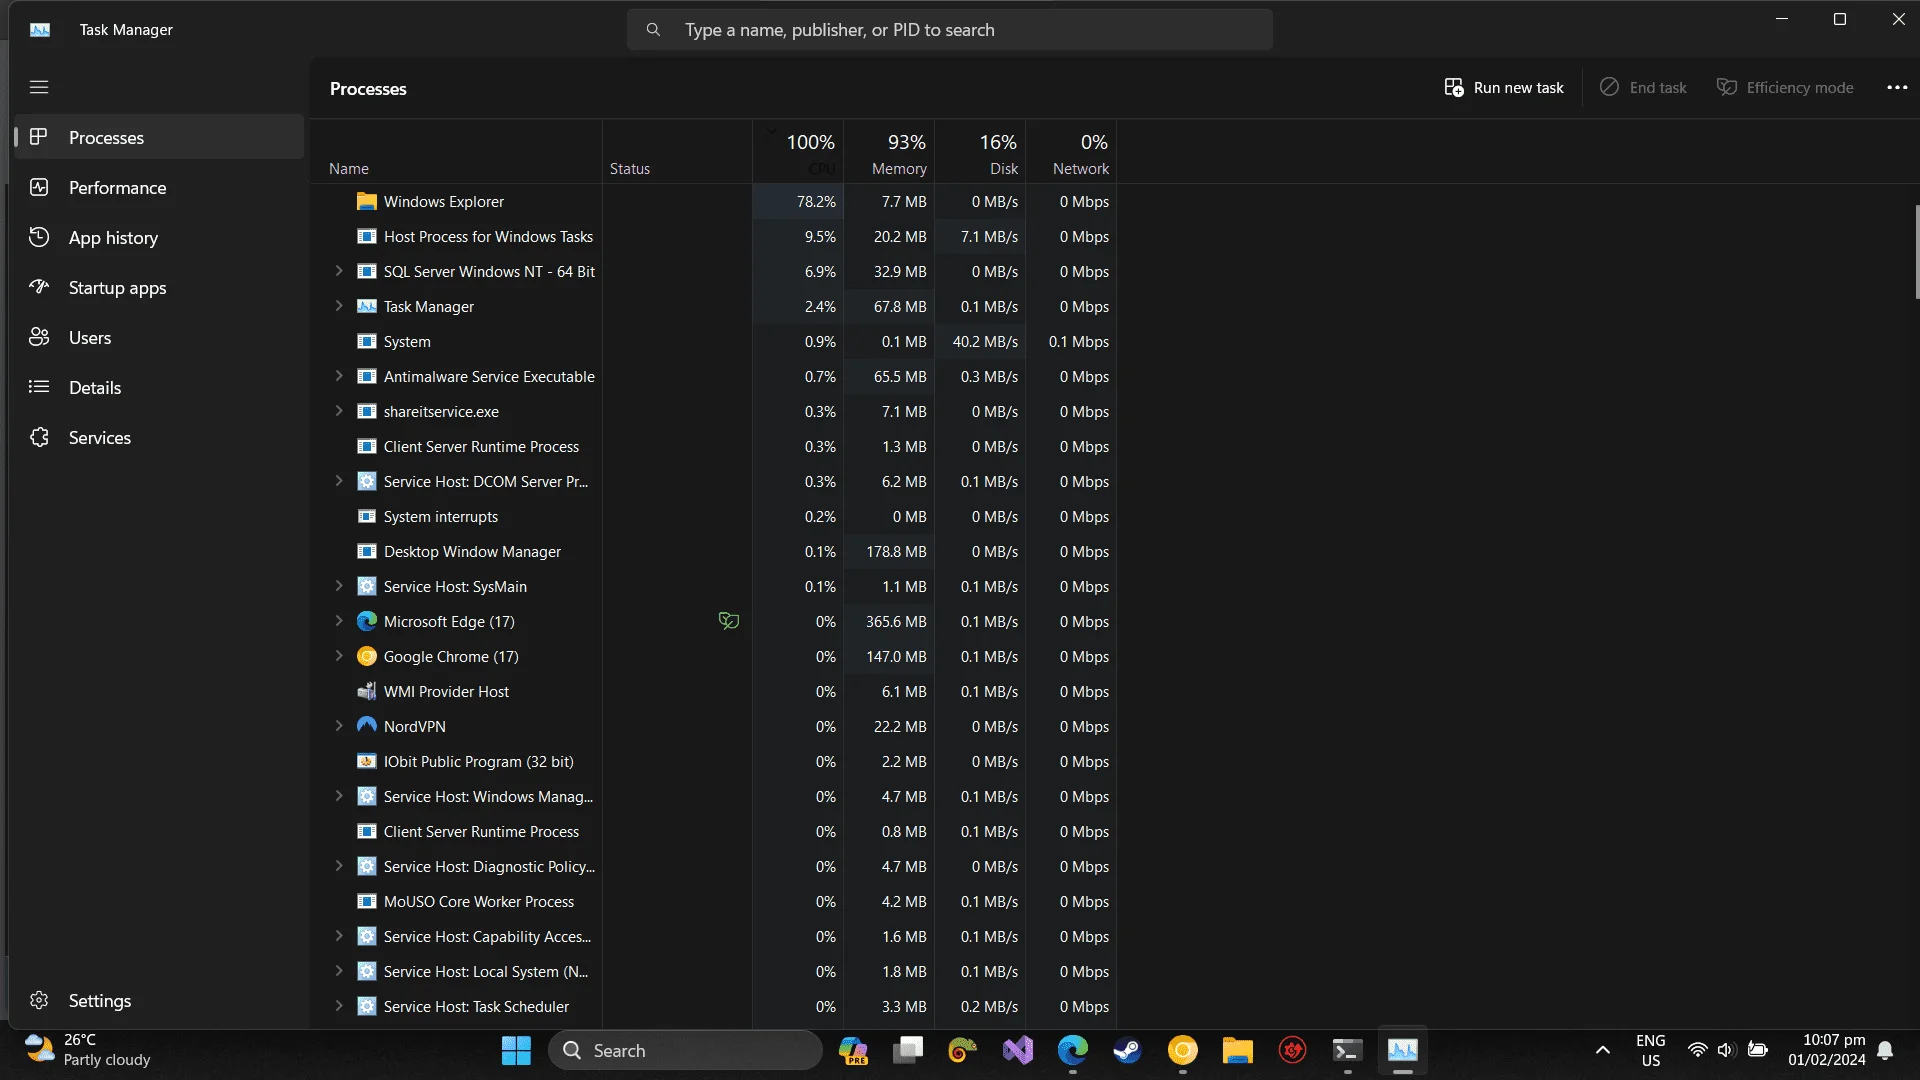This screenshot has height=1080, width=1920.
Task: Sort by the Memory column header
Action: [889, 152]
